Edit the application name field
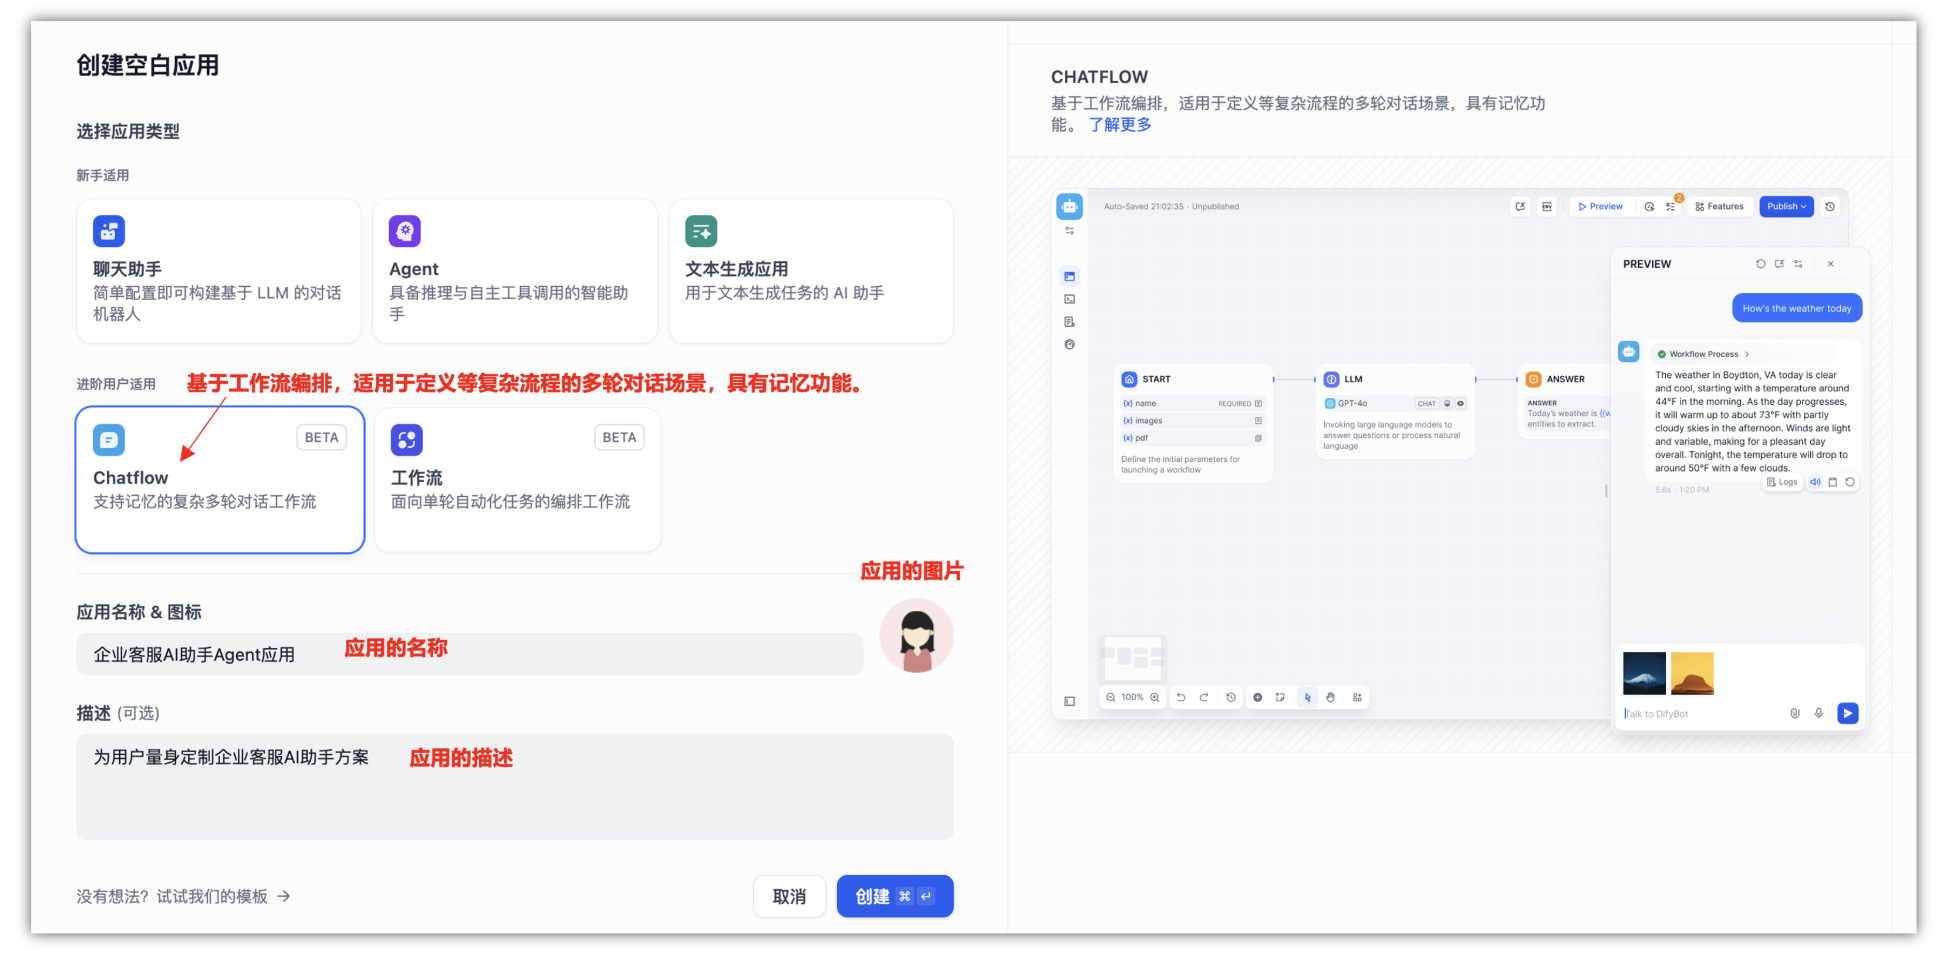The height and width of the screenshot is (956, 1936). (x=470, y=654)
